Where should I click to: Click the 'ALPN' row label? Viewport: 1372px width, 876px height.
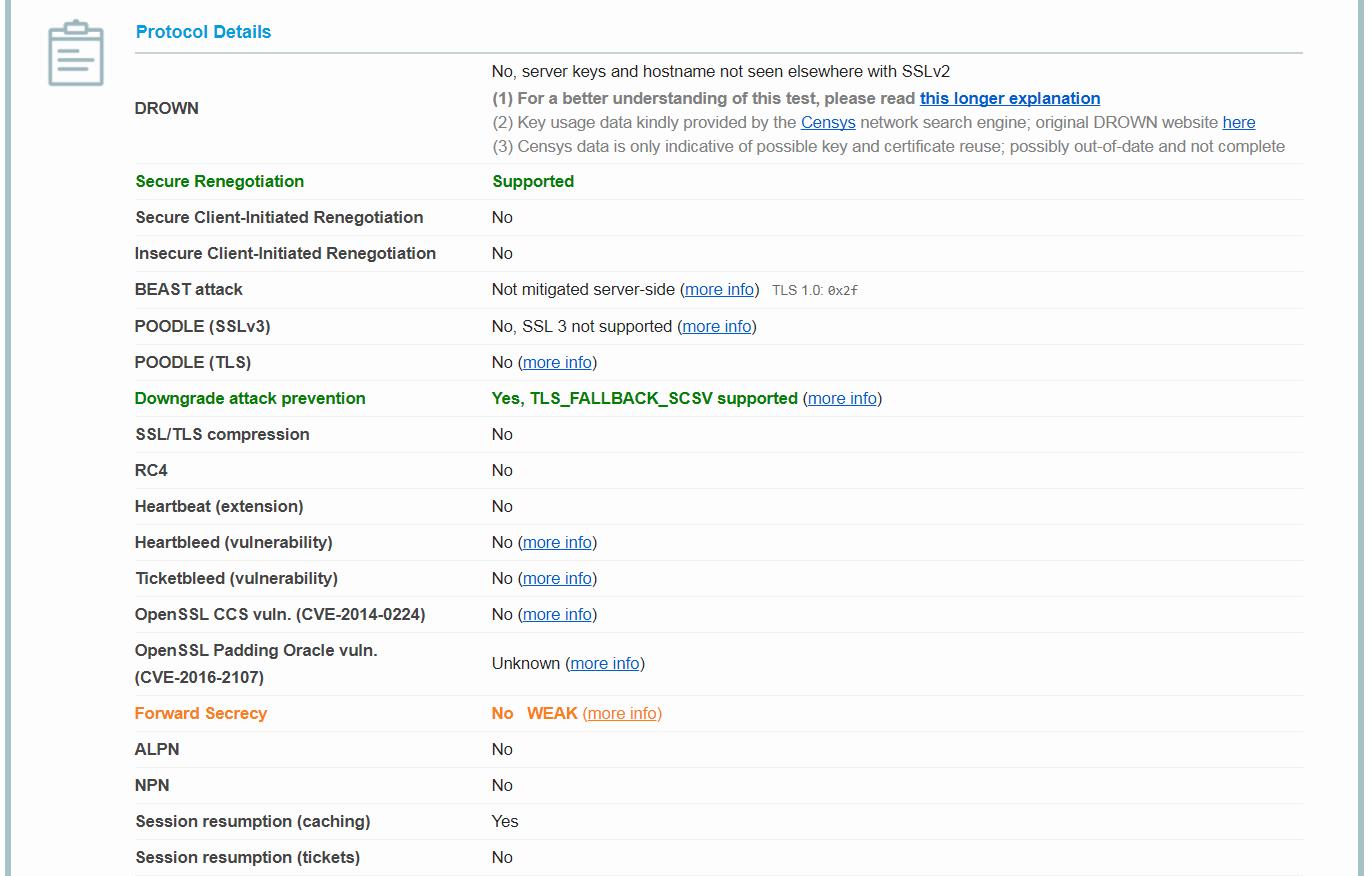tap(157, 749)
